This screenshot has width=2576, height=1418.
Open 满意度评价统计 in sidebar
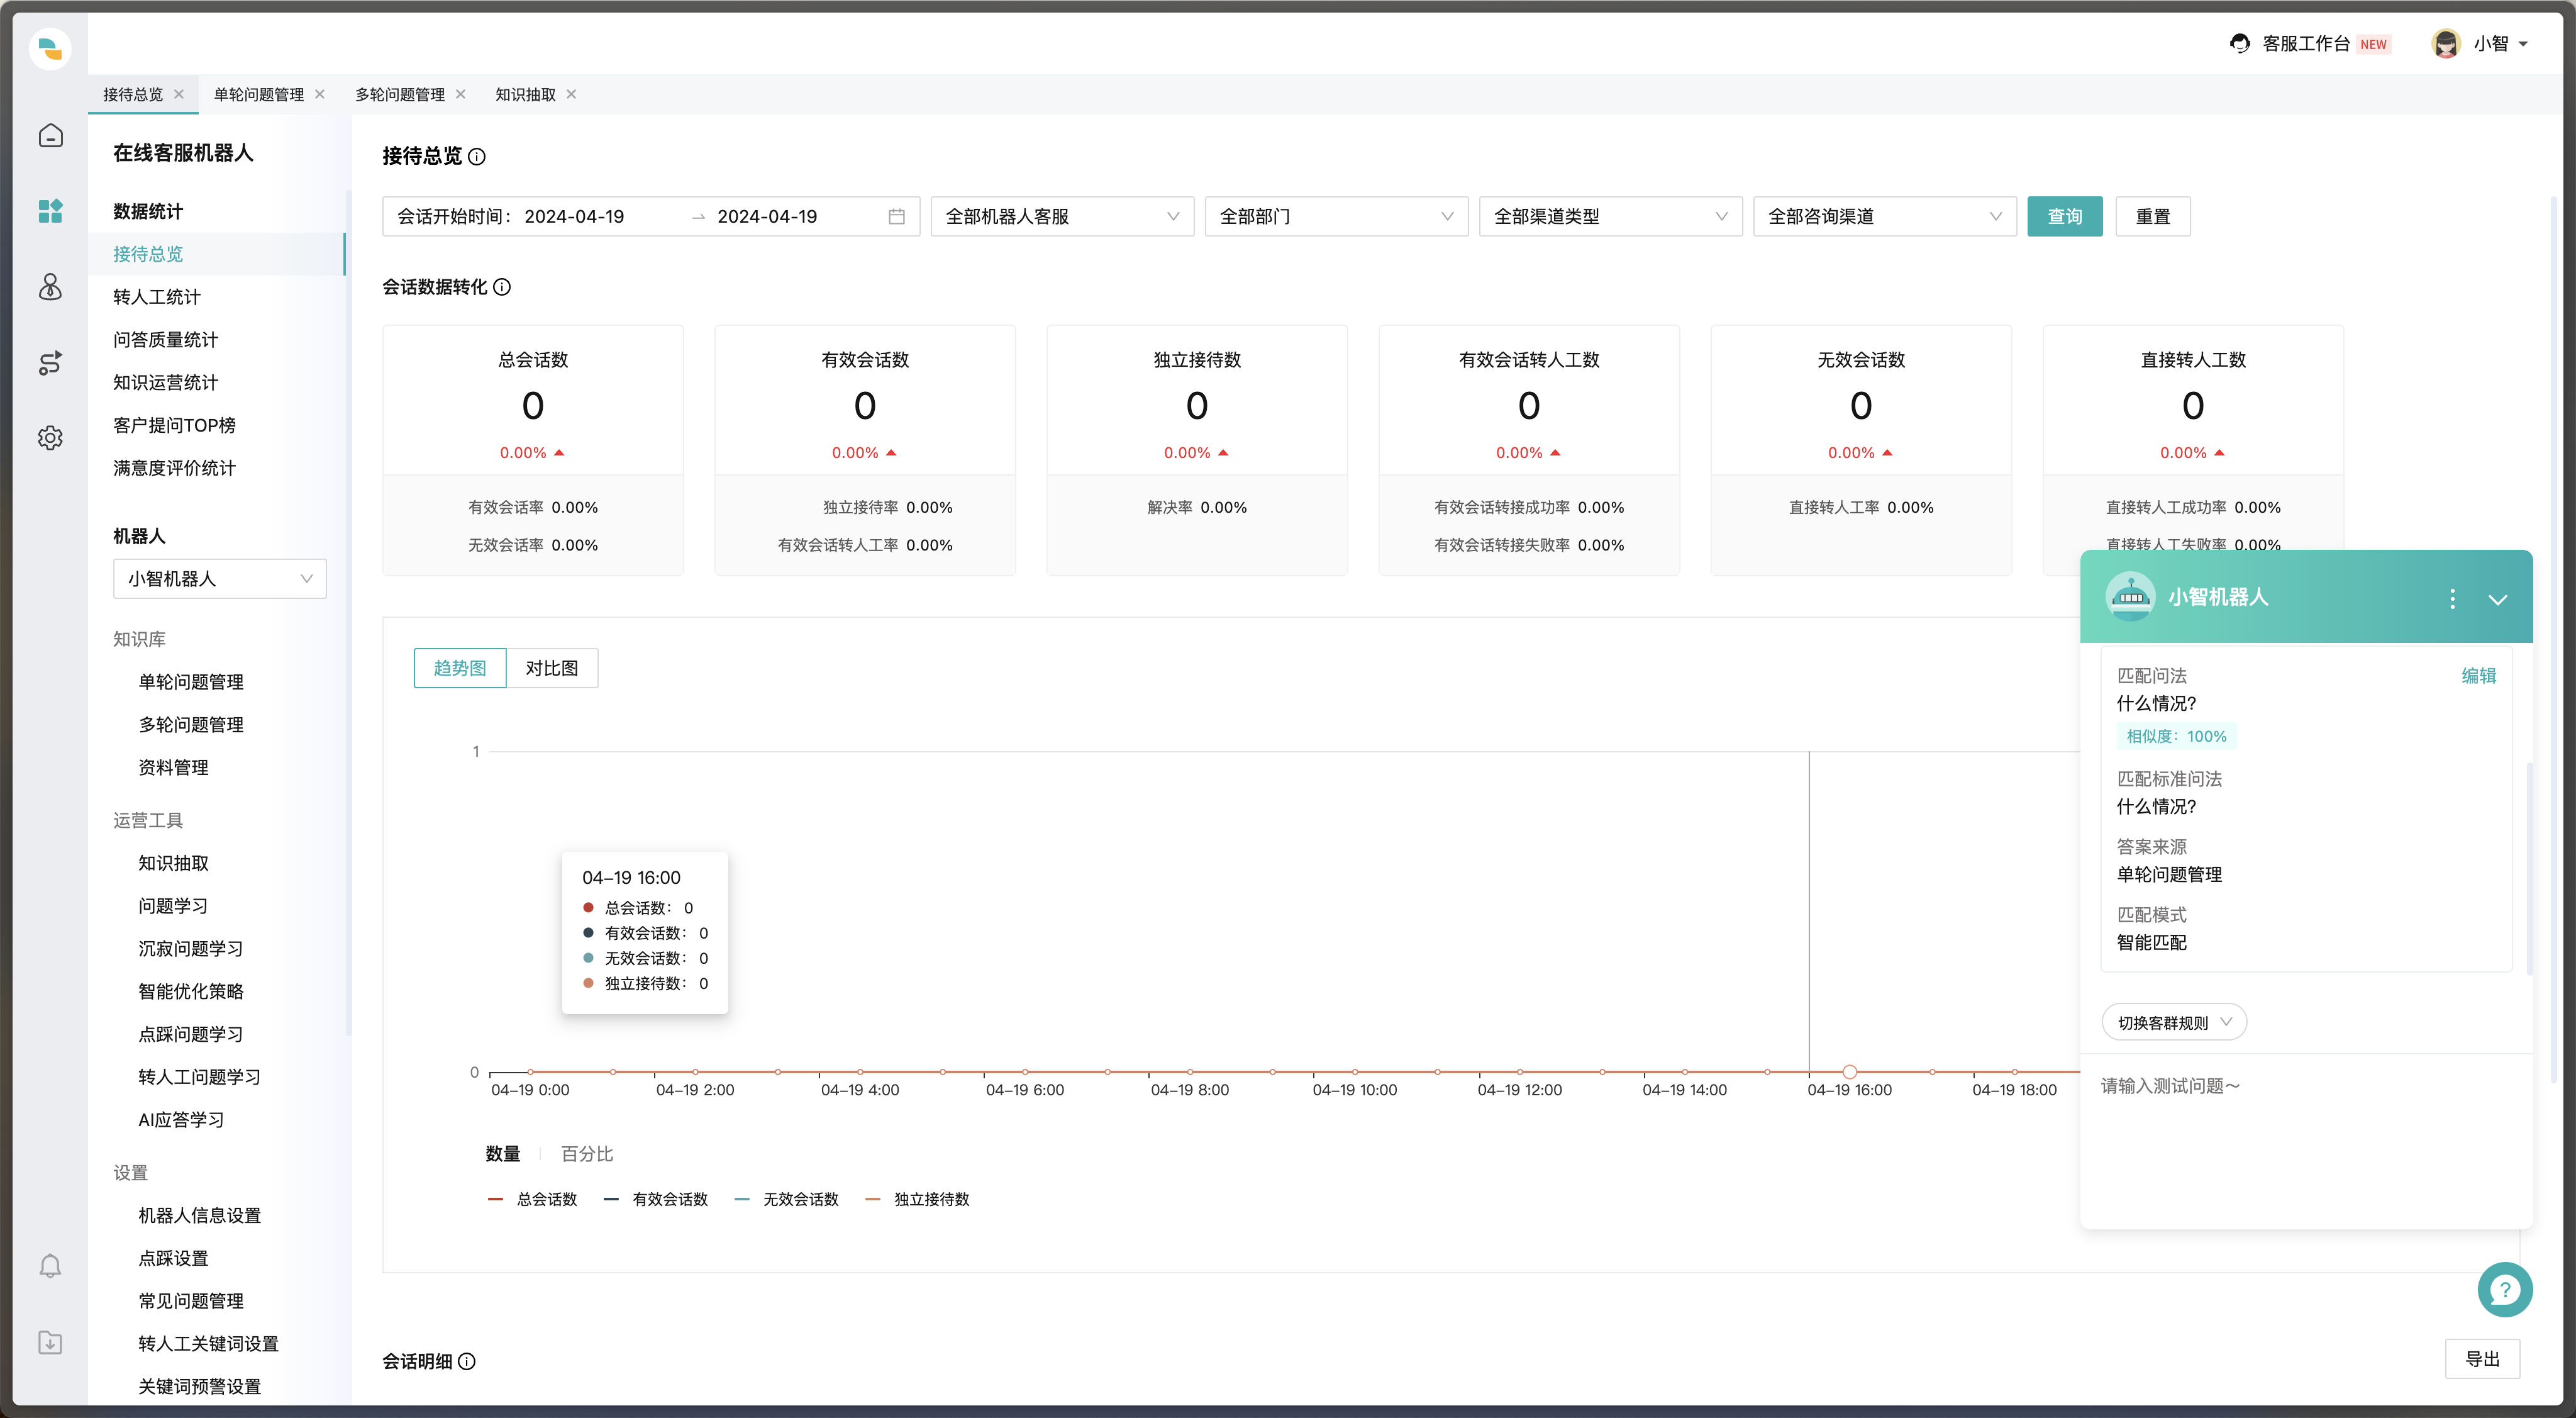175,468
